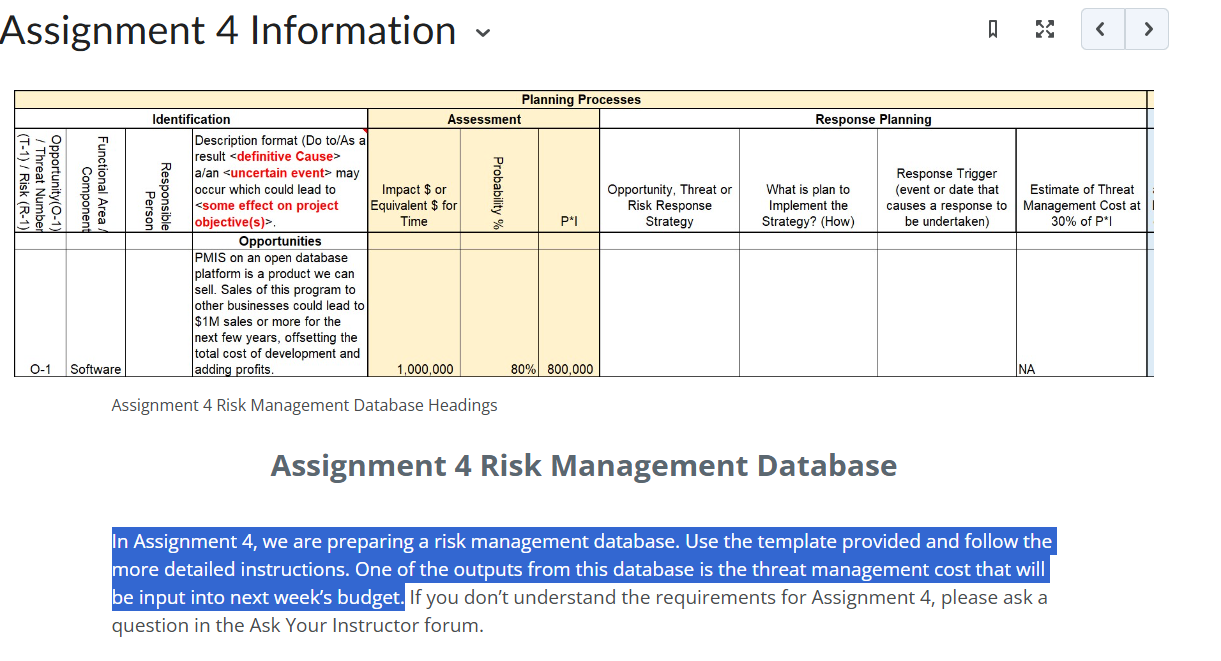
Task: Click the Assessment header cell
Action: [483, 119]
